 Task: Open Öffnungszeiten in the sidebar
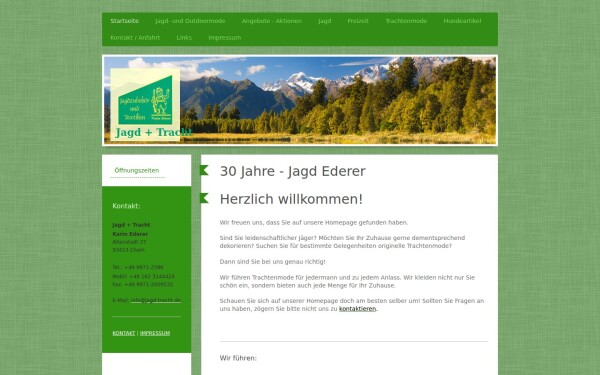pos(137,171)
